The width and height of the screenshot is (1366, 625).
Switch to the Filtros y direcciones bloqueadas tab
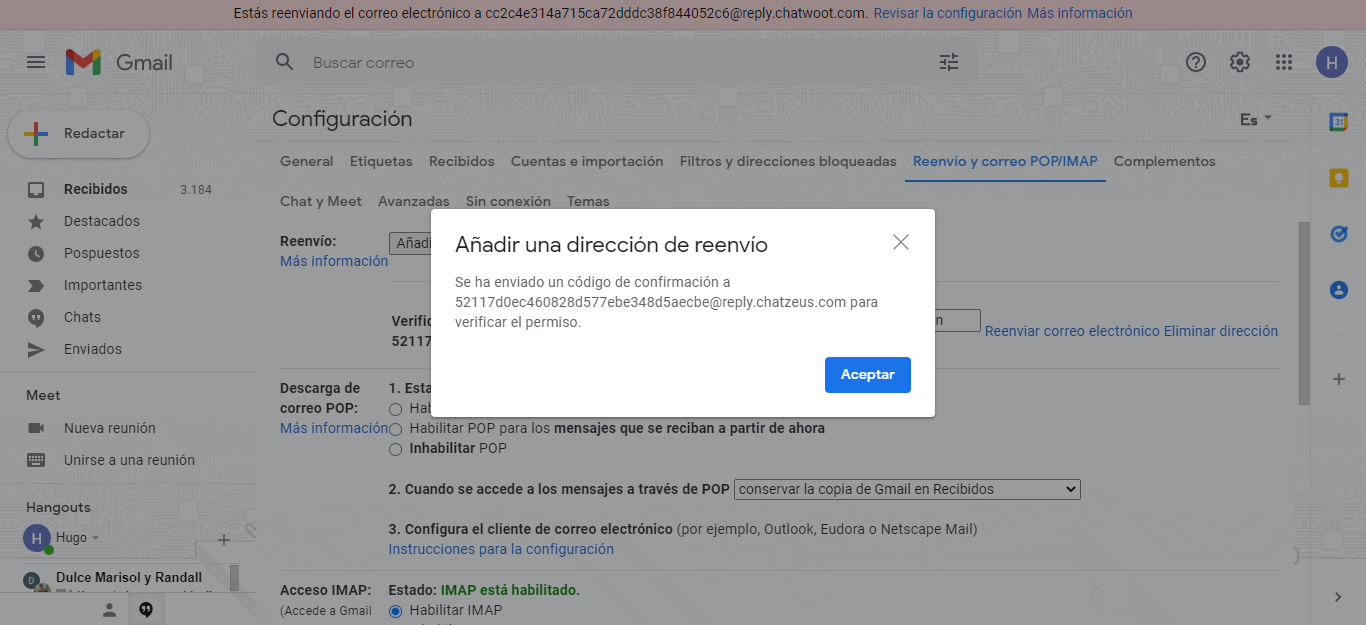click(788, 162)
